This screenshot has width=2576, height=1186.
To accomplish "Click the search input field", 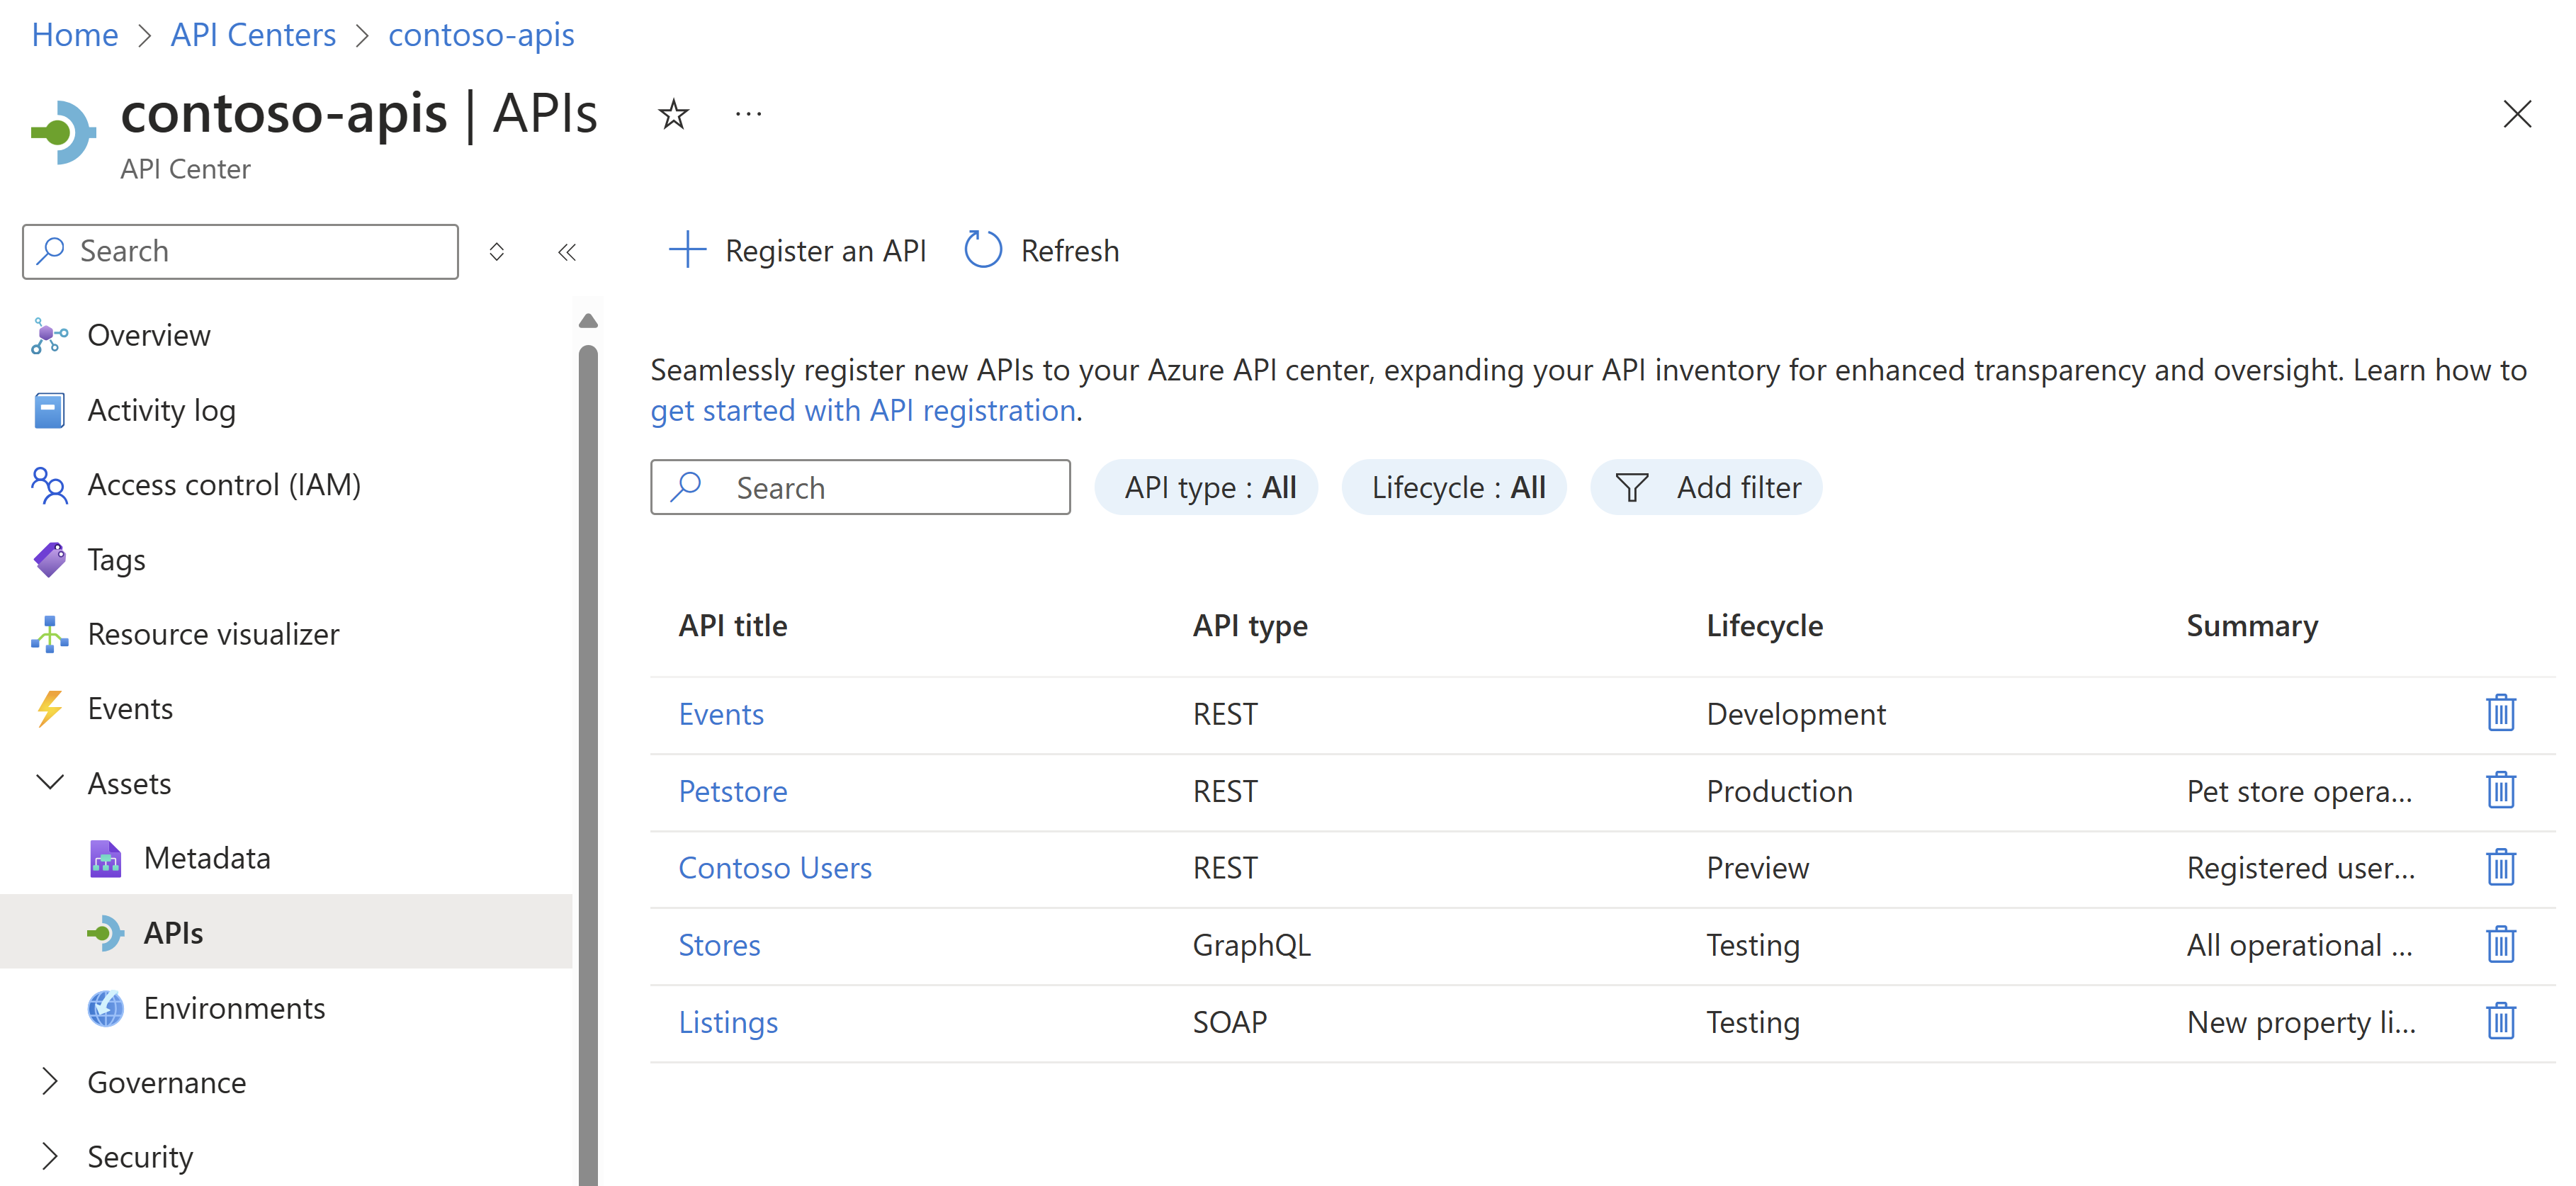I will [861, 486].
